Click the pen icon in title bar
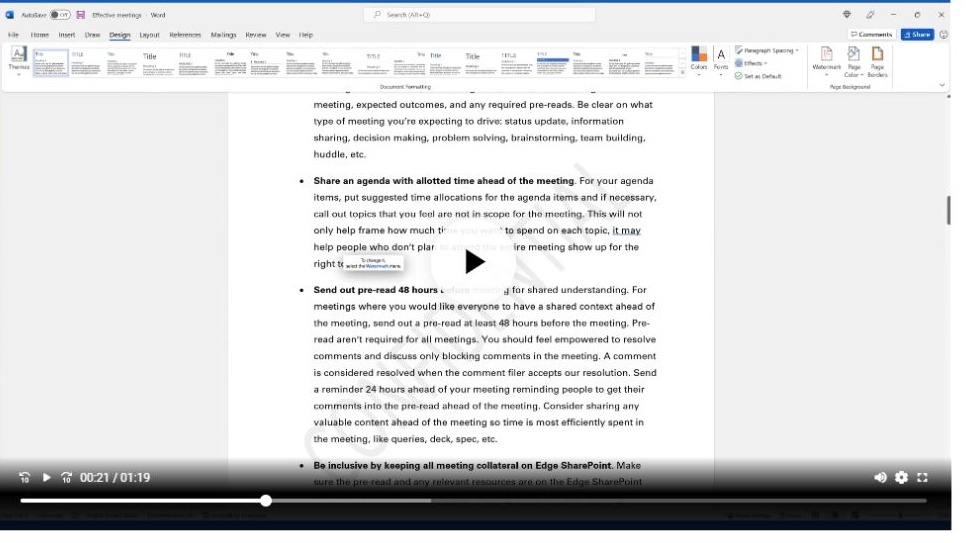Image resolution: width=966 pixels, height=543 pixels. [870, 15]
